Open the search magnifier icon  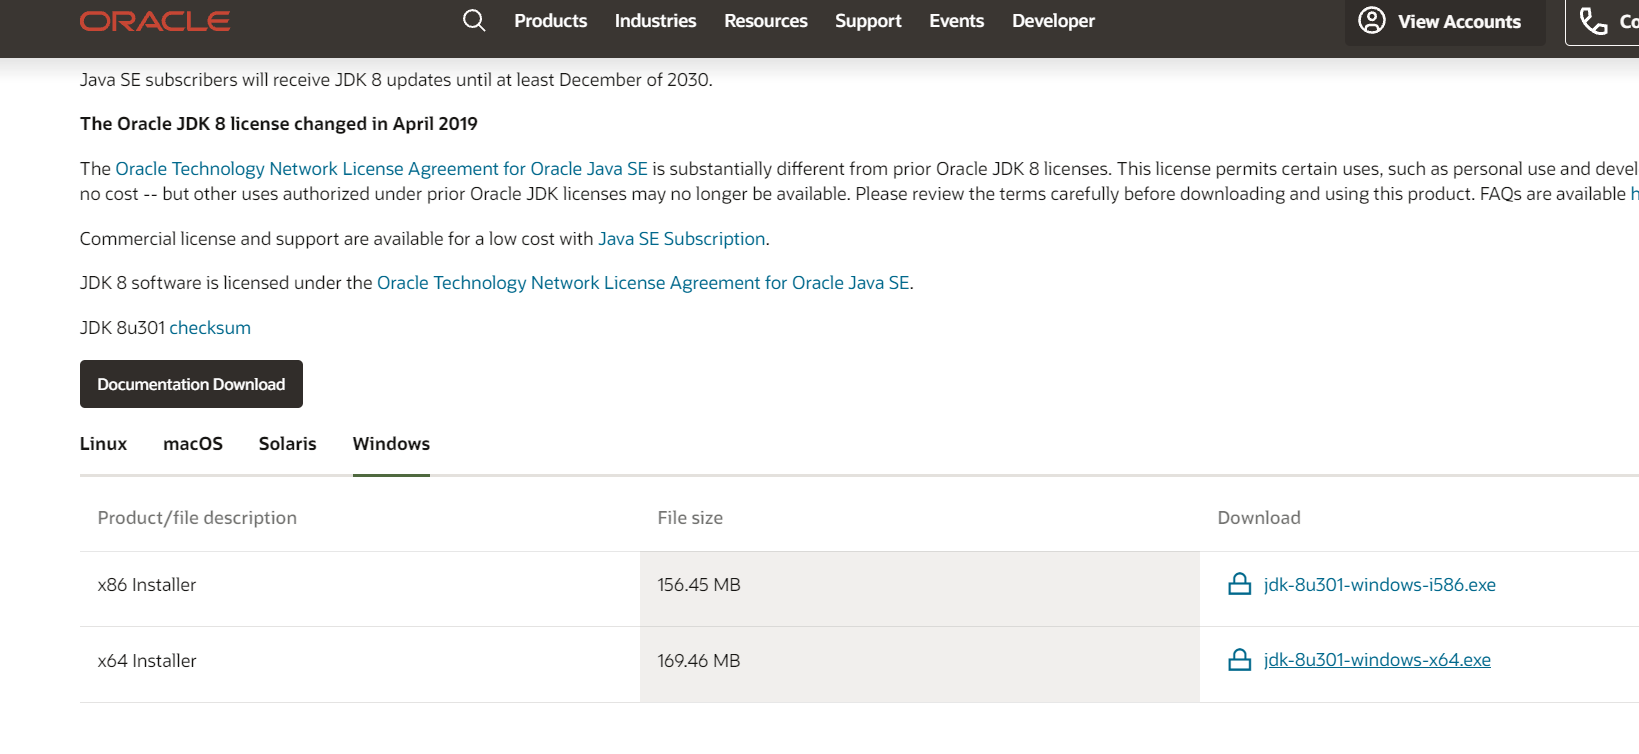(x=474, y=21)
